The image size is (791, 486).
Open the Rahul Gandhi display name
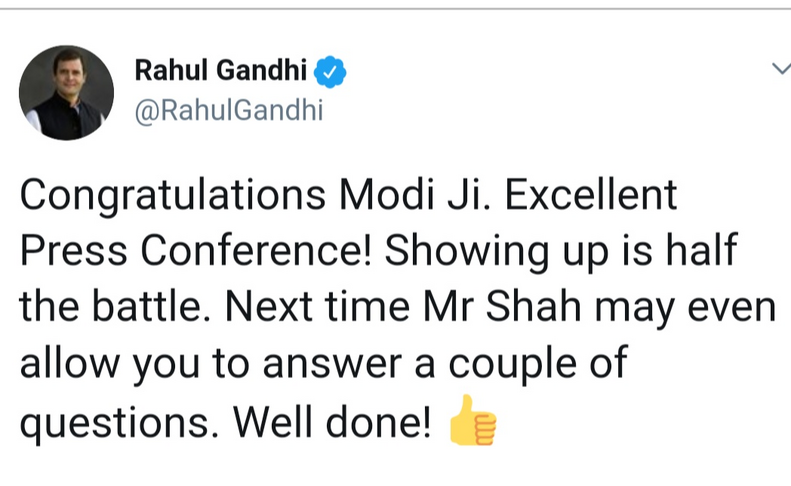click(x=221, y=72)
